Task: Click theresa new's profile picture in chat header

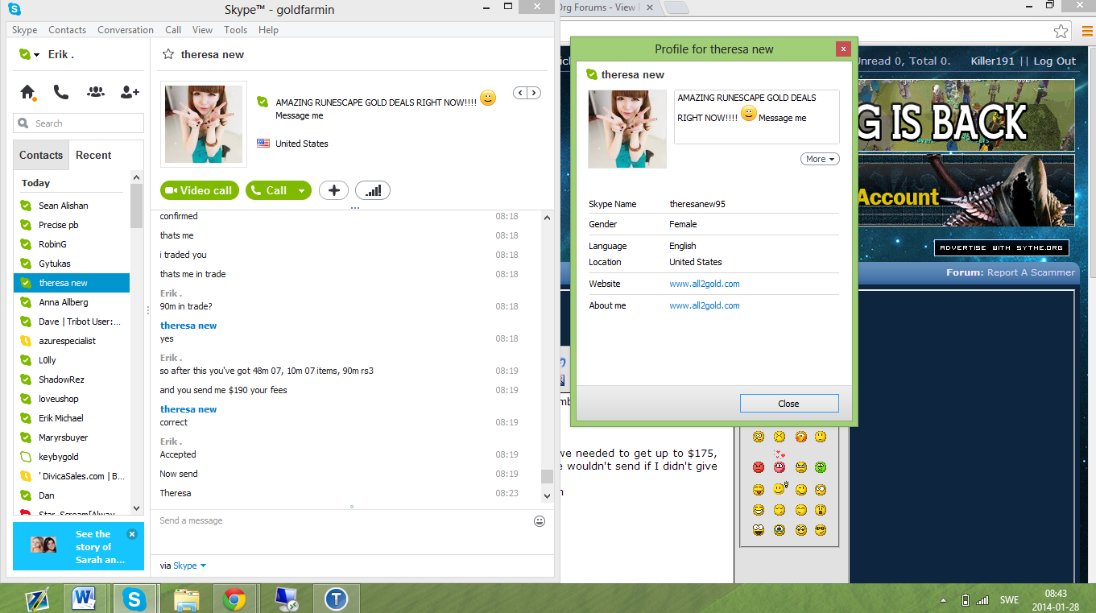Action: [203, 124]
